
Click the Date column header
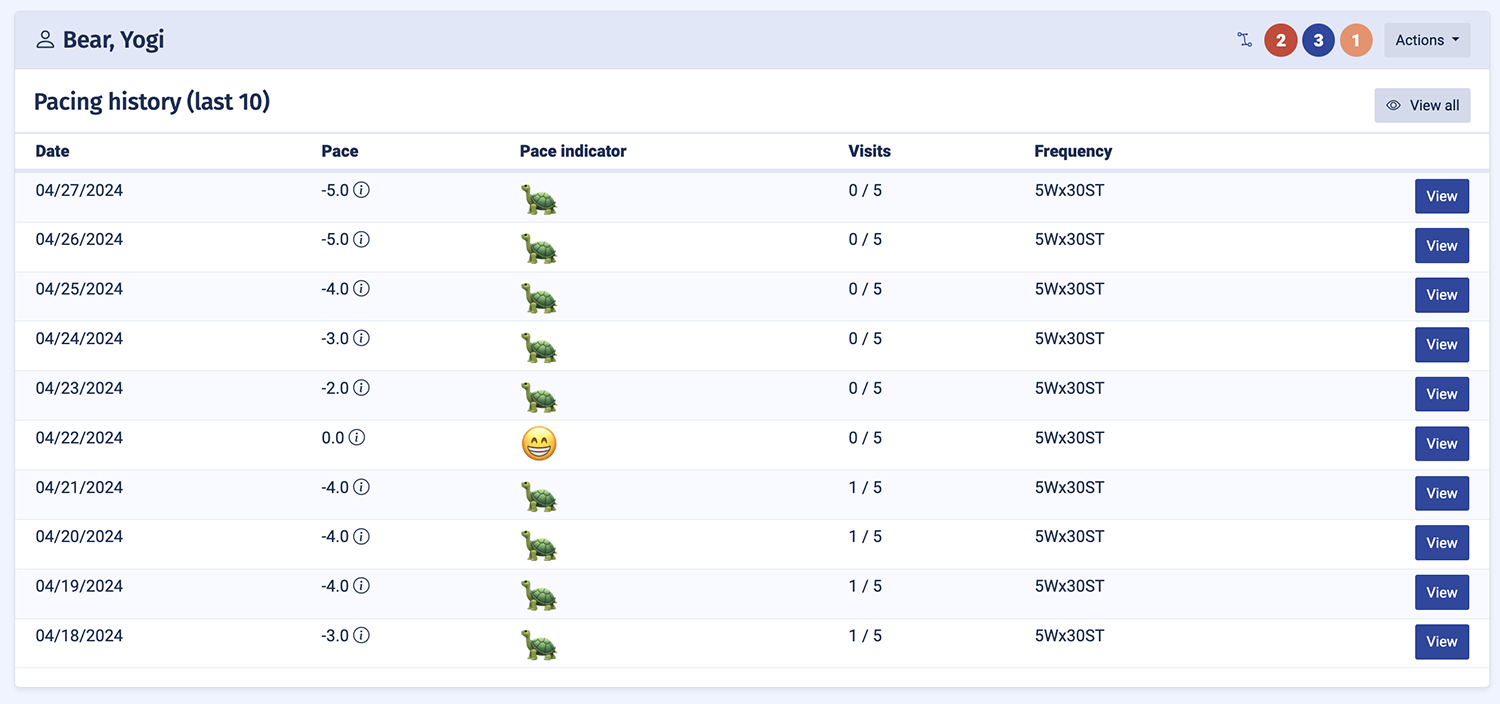[x=53, y=151]
